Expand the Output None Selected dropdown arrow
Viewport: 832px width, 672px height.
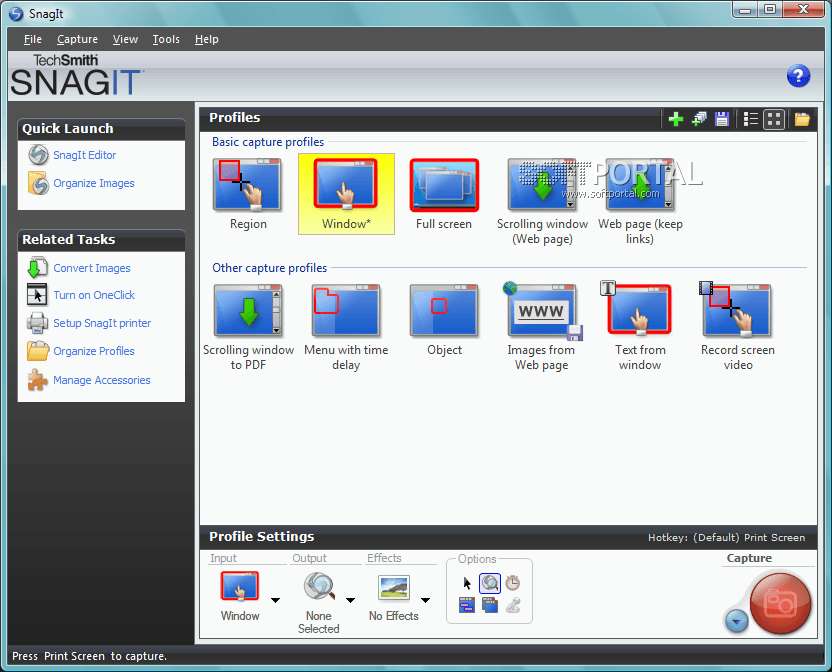click(350, 600)
